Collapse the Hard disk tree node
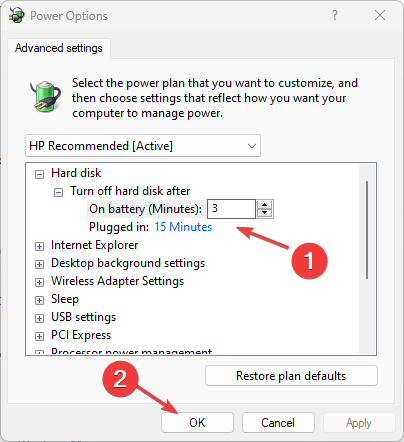The height and width of the screenshot is (442, 404). [x=39, y=174]
